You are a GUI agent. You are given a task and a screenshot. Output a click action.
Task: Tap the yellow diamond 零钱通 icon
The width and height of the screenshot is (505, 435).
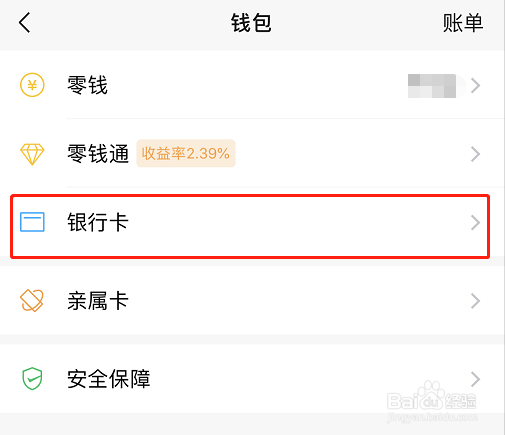tap(32, 154)
